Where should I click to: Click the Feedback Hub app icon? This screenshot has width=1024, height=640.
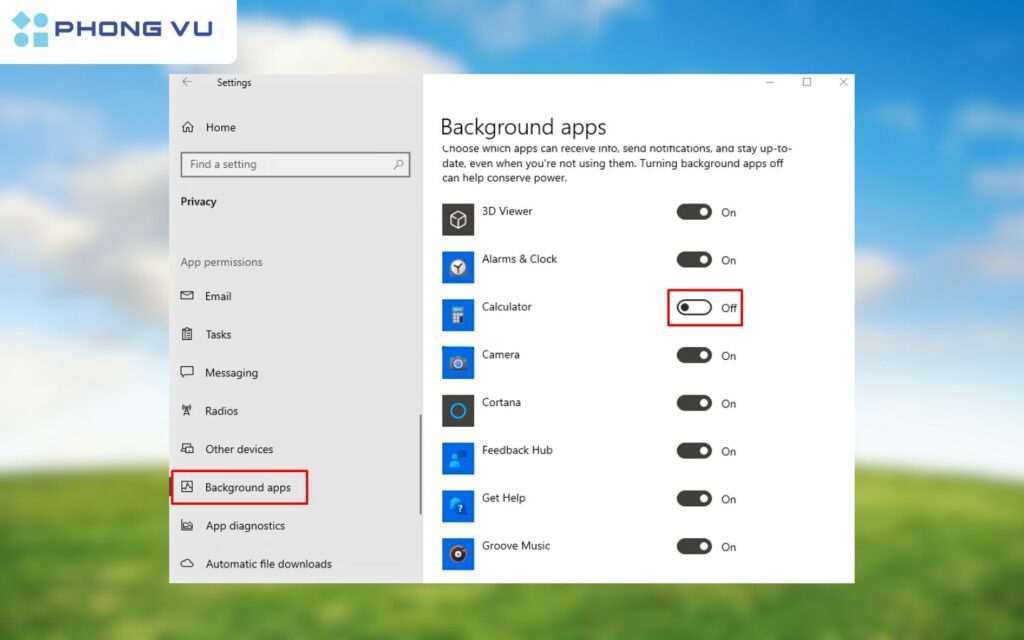point(457,458)
